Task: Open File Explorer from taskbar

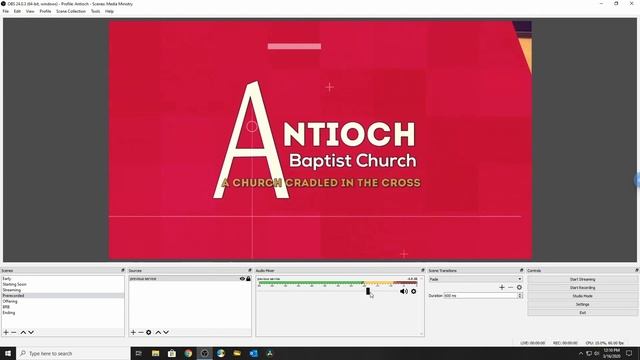Action: pyautogui.click(x=156, y=353)
